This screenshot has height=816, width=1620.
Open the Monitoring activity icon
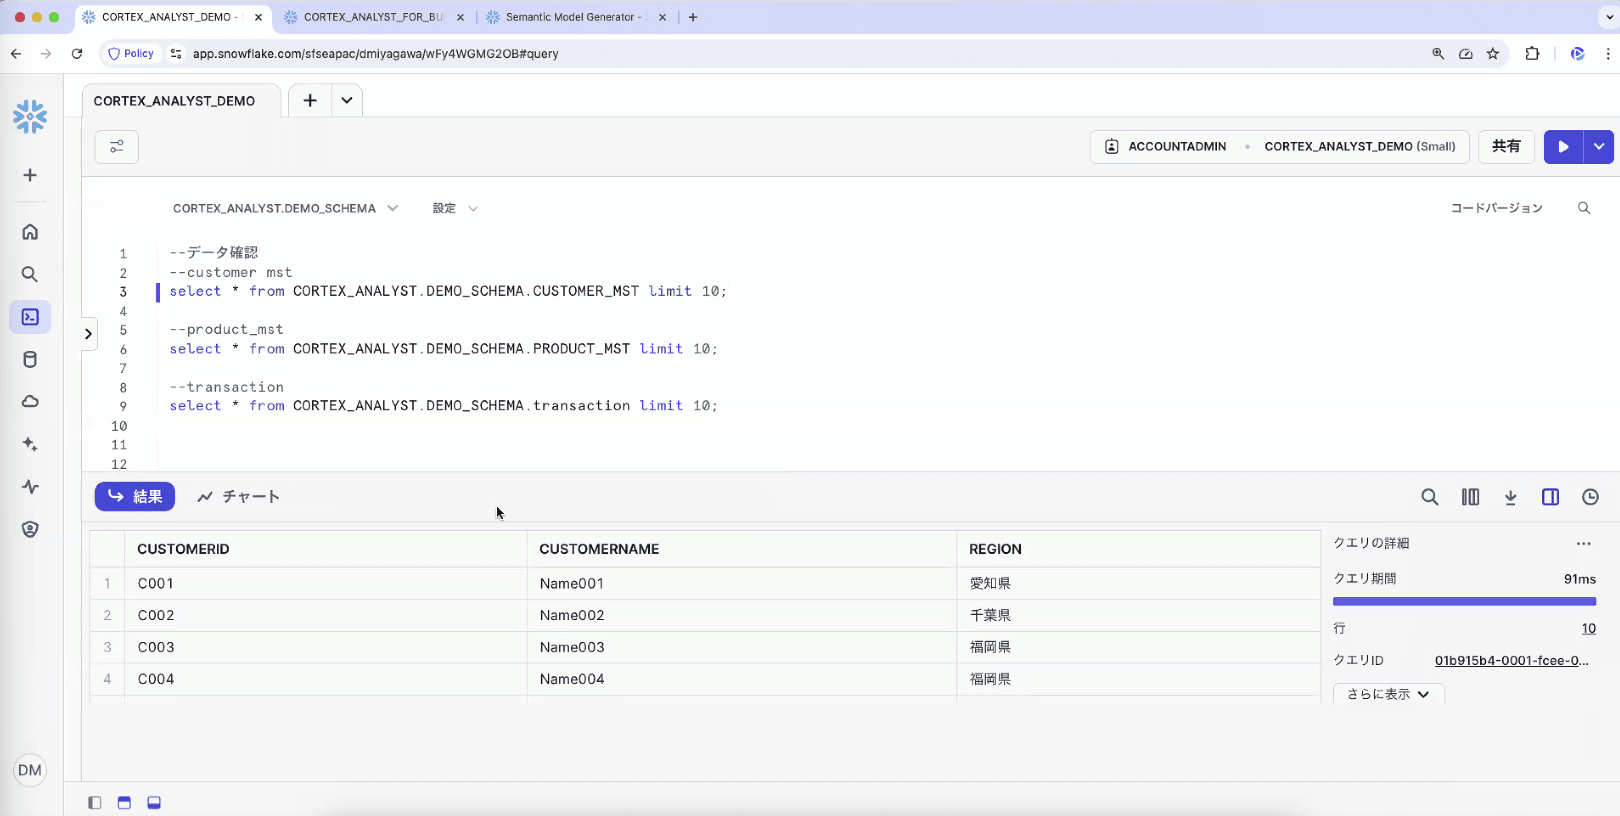[30, 487]
